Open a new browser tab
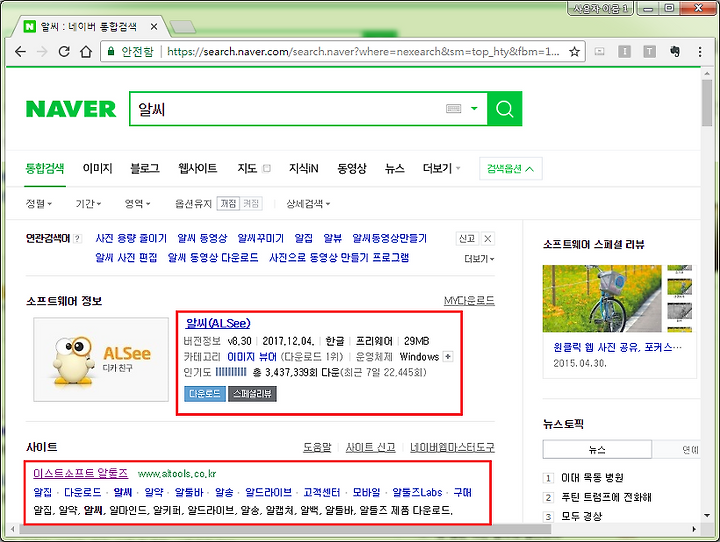This screenshot has height=542, width=720. click(x=183, y=27)
